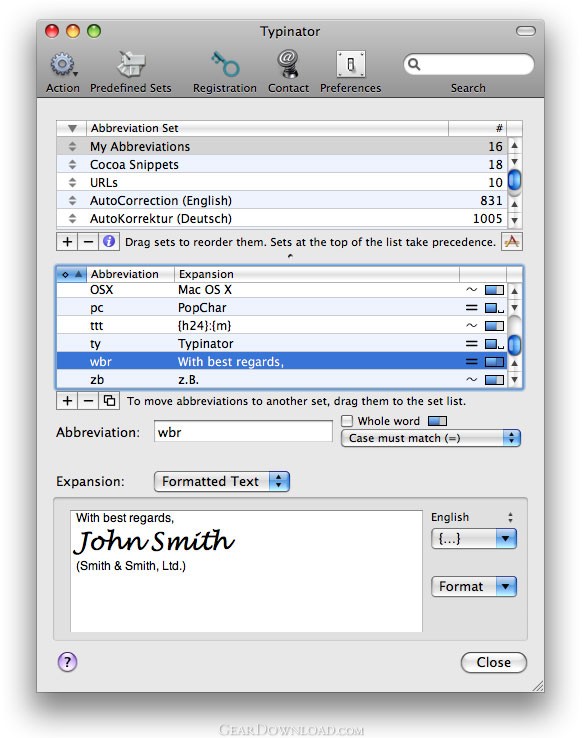Click the split divider handle between lists

[x=290, y=257]
